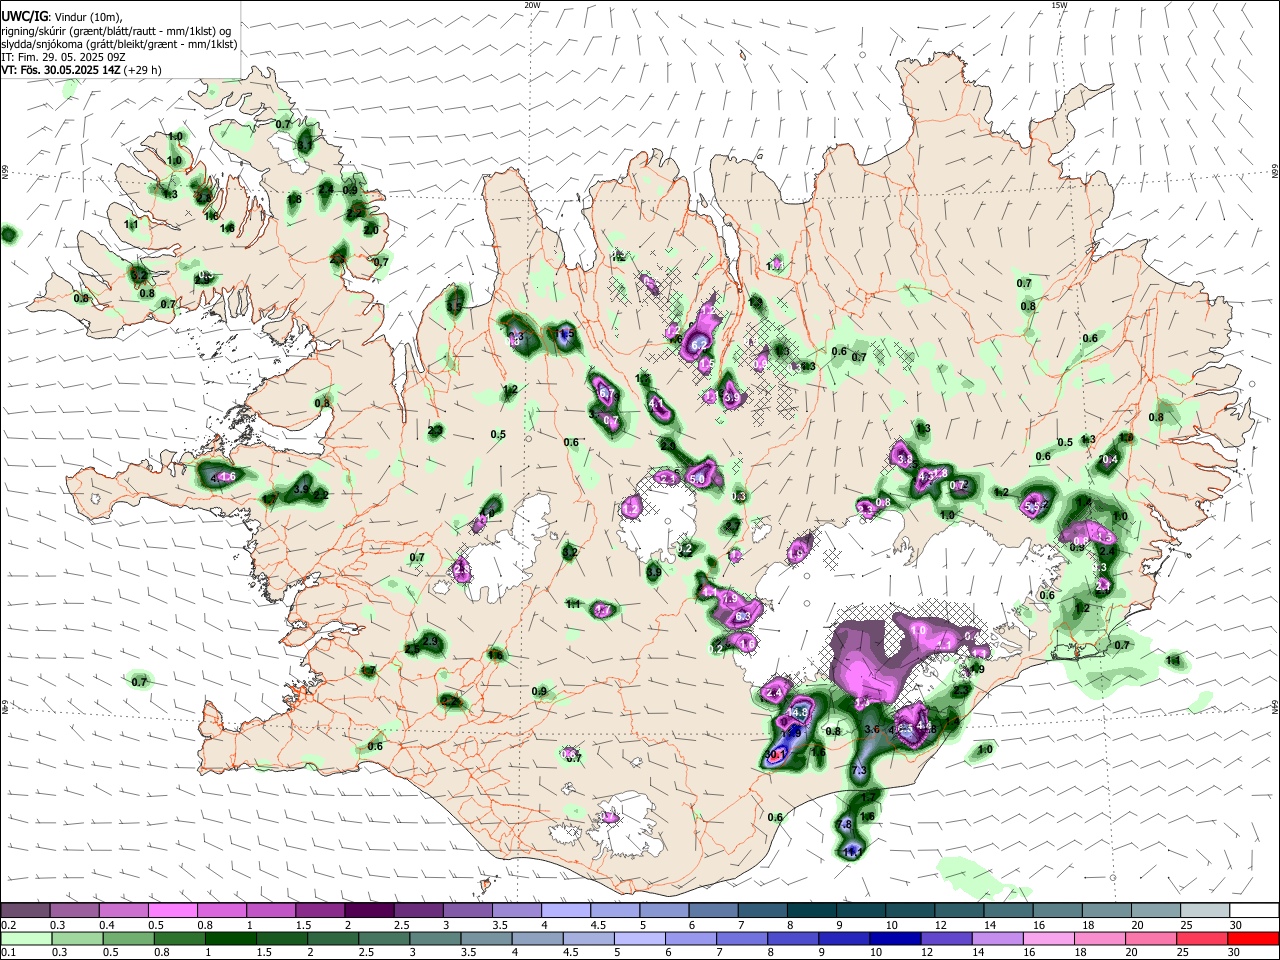The image size is (1280, 960).
Task: Click the "15W" longitude label at top
Action: click(1058, 5)
